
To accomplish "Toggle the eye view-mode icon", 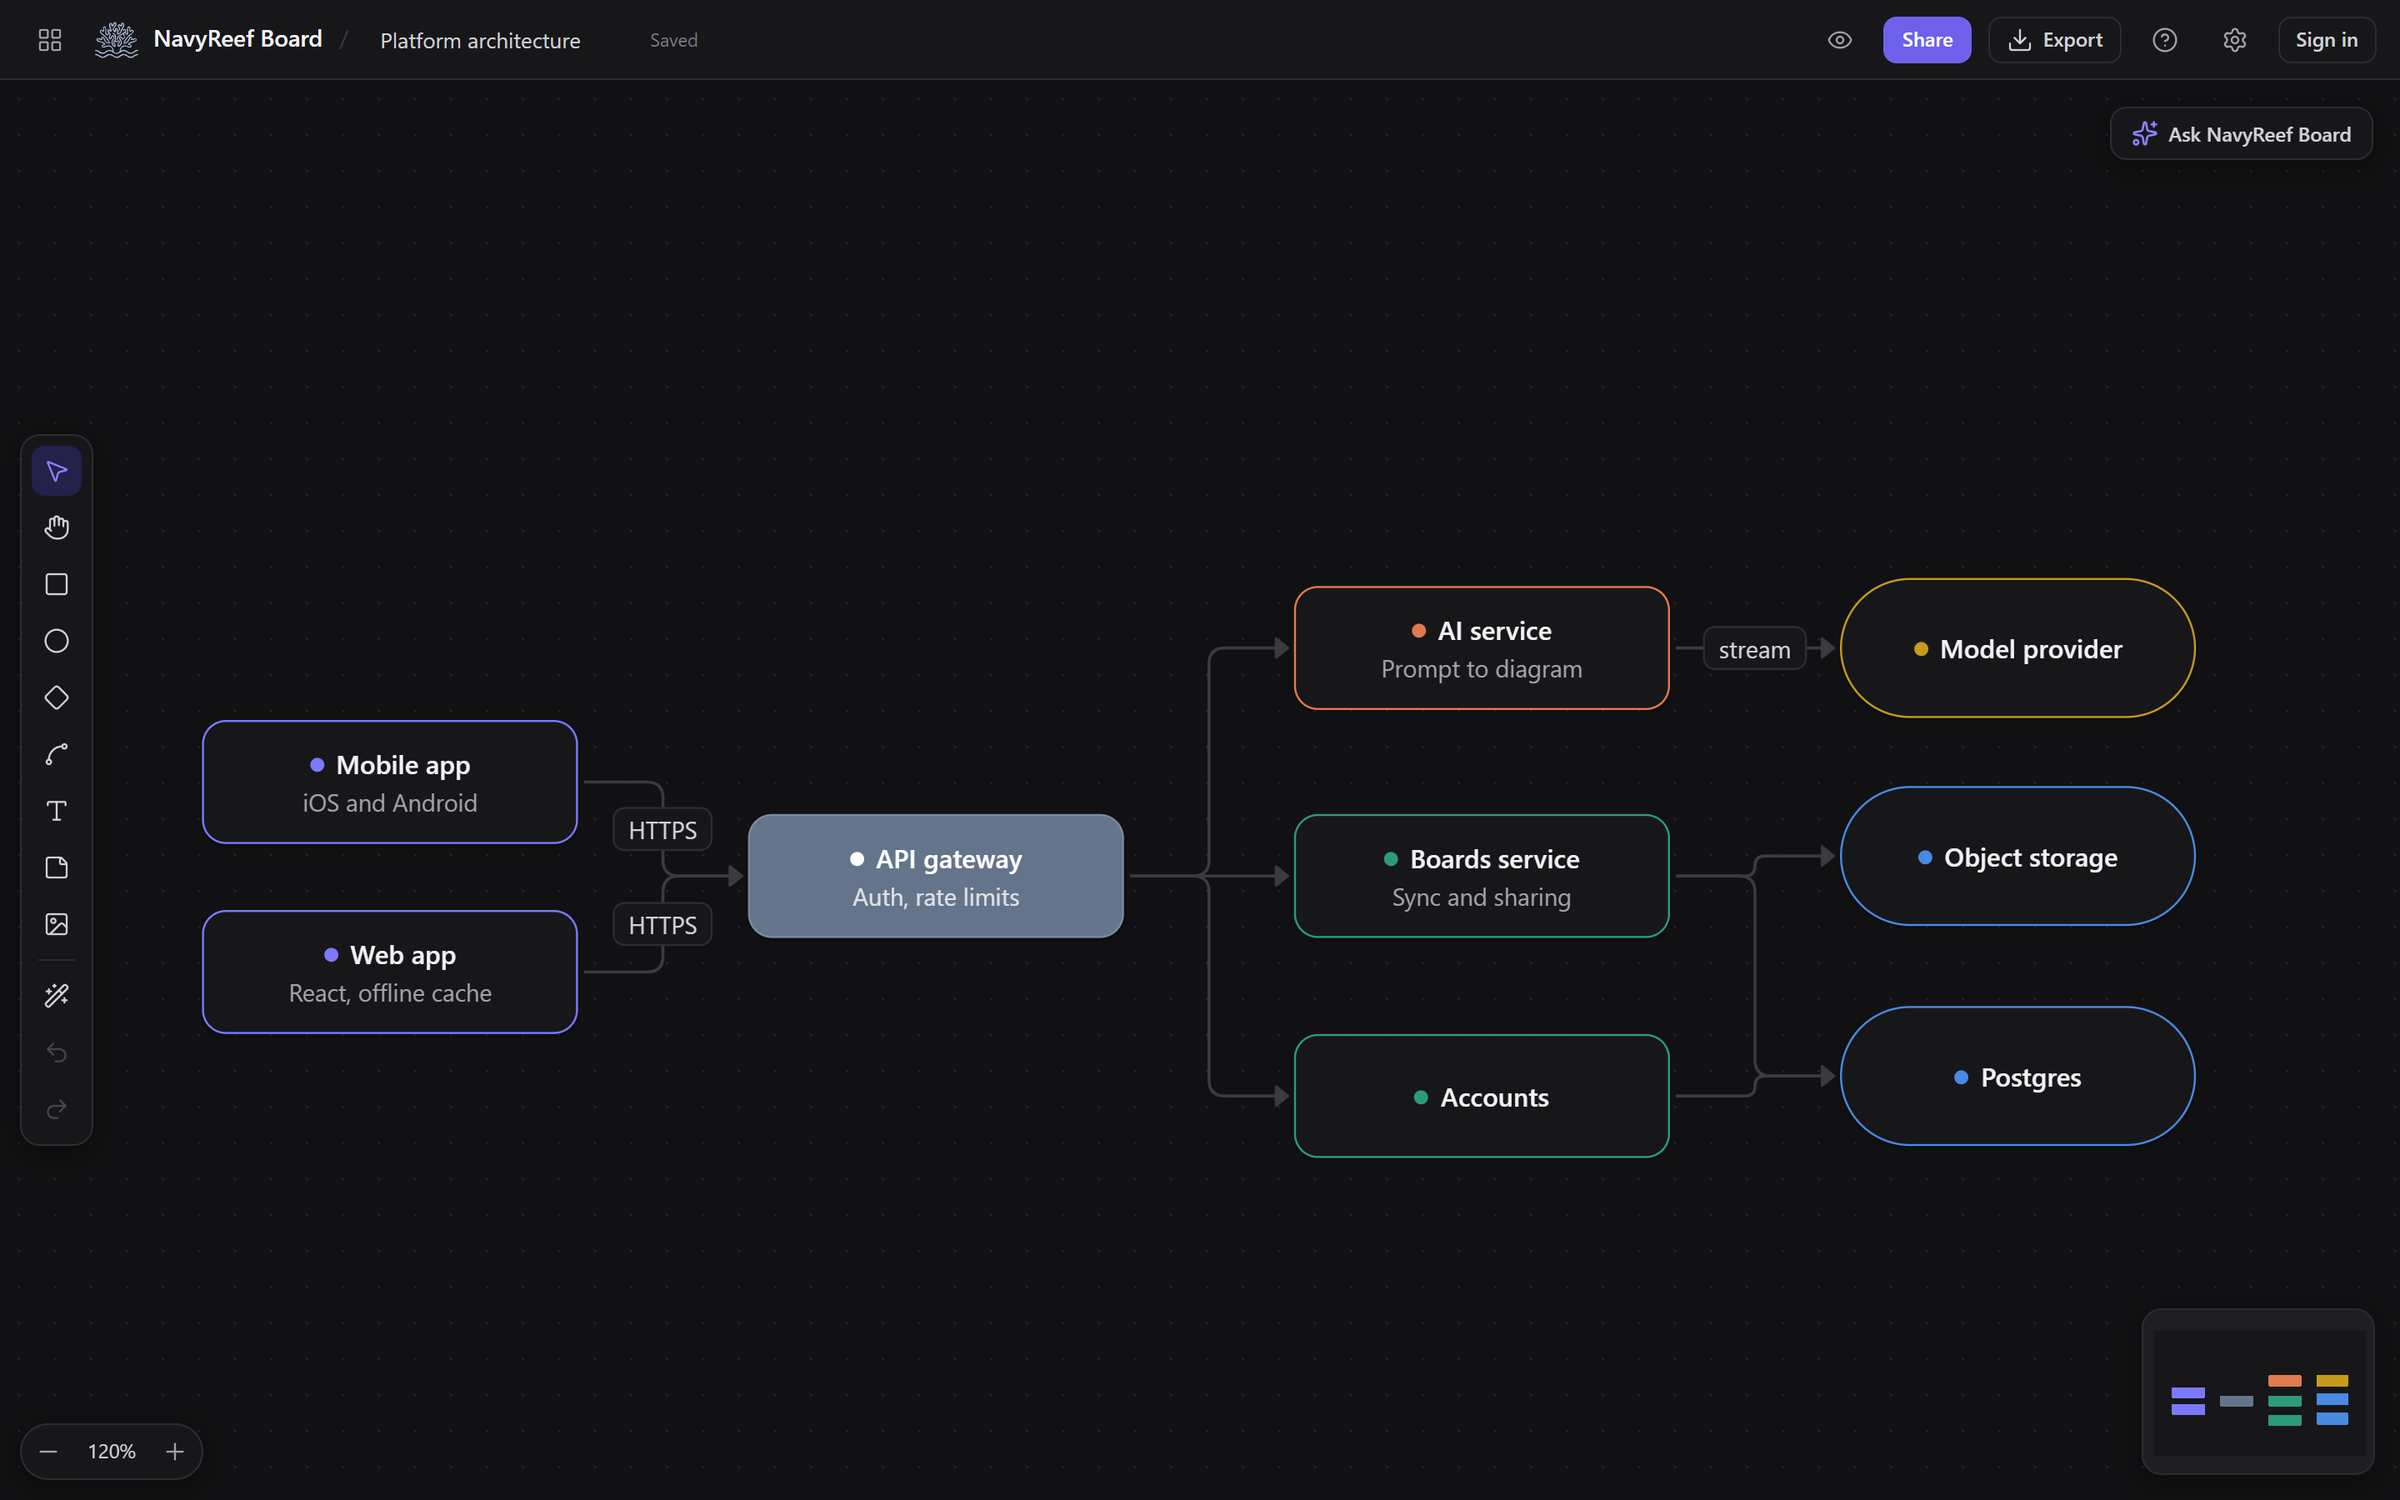I will (x=1839, y=40).
